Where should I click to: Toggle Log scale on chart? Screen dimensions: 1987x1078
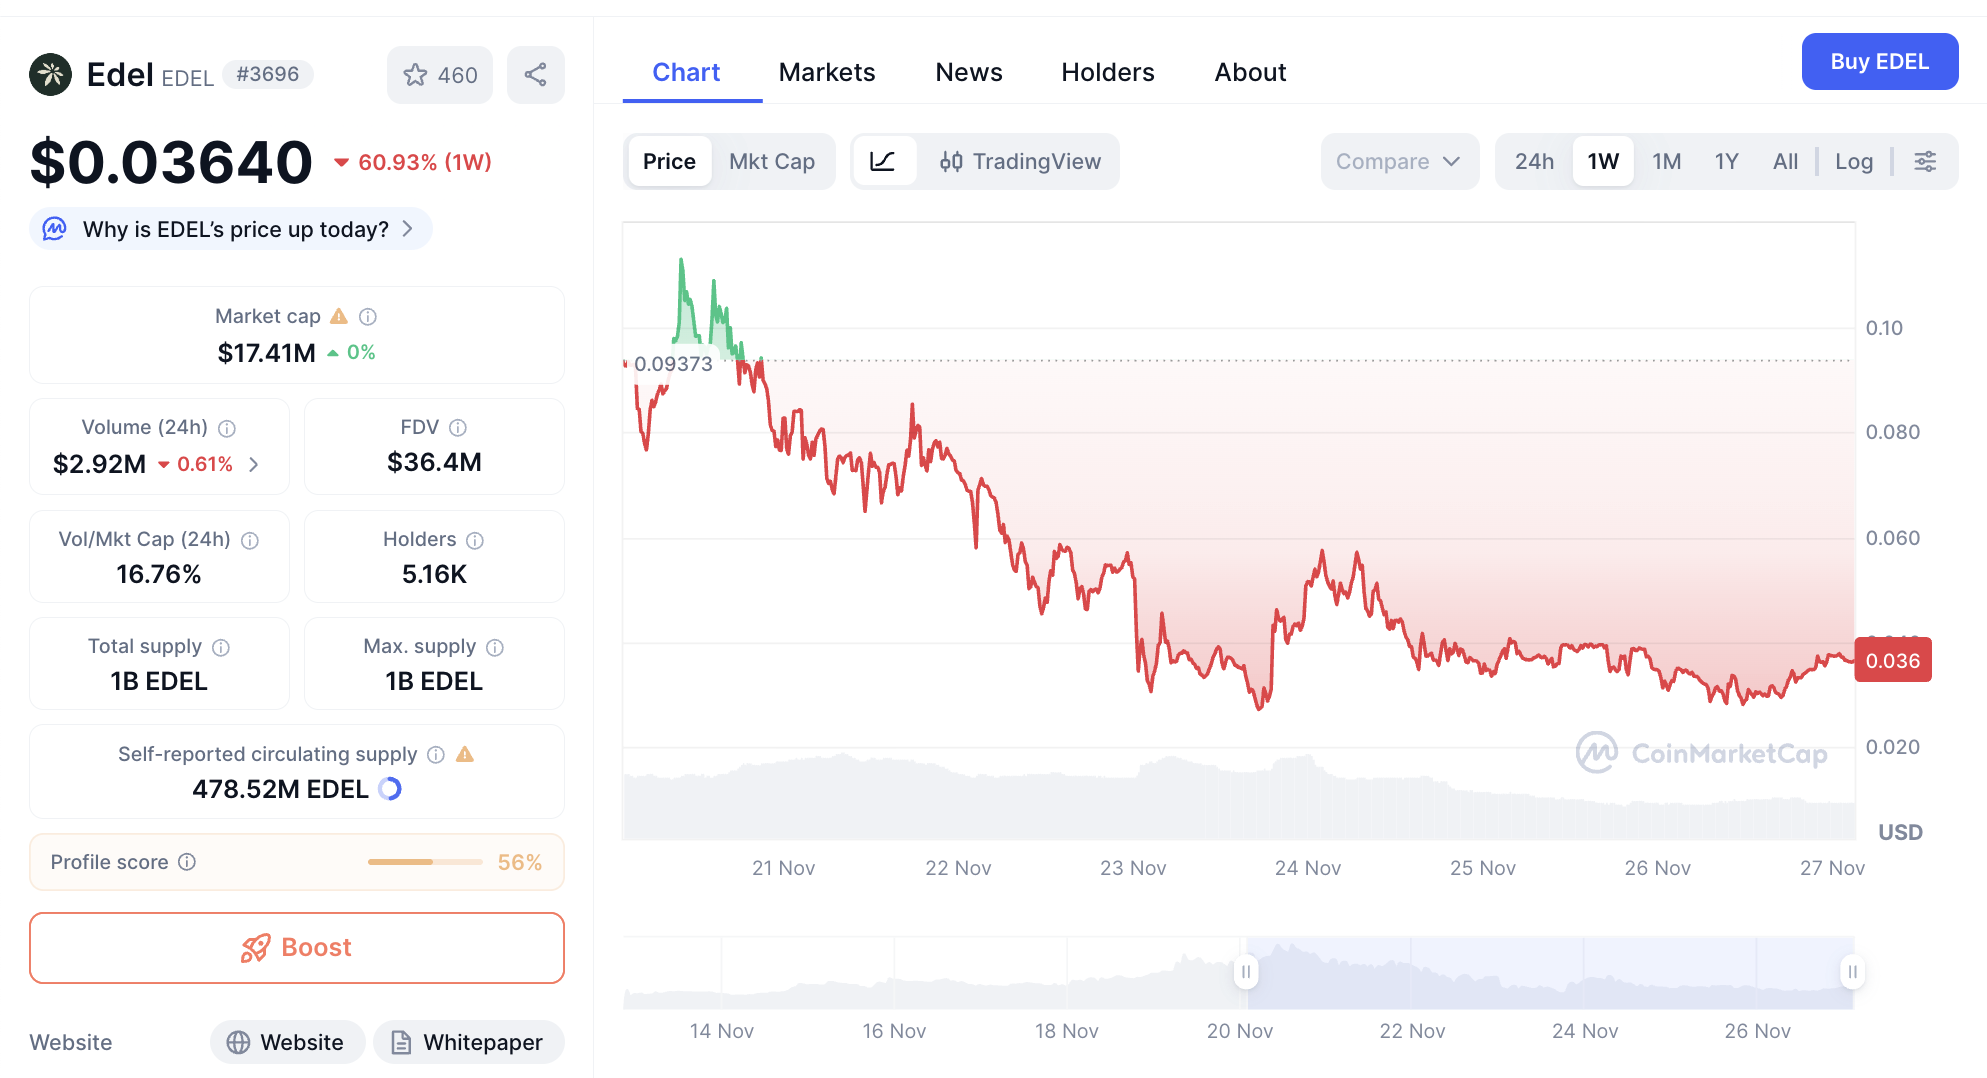[1853, 161]
